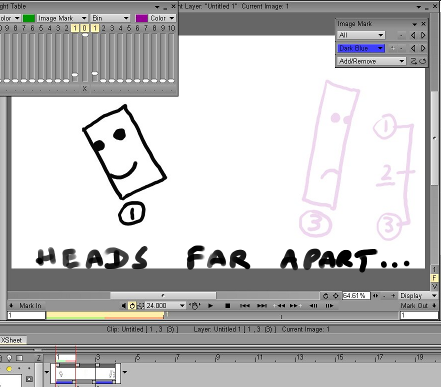Click the green color swatch in Light Table
The width and height of the screenshot is (441, 387).
[x=29, y=18]
